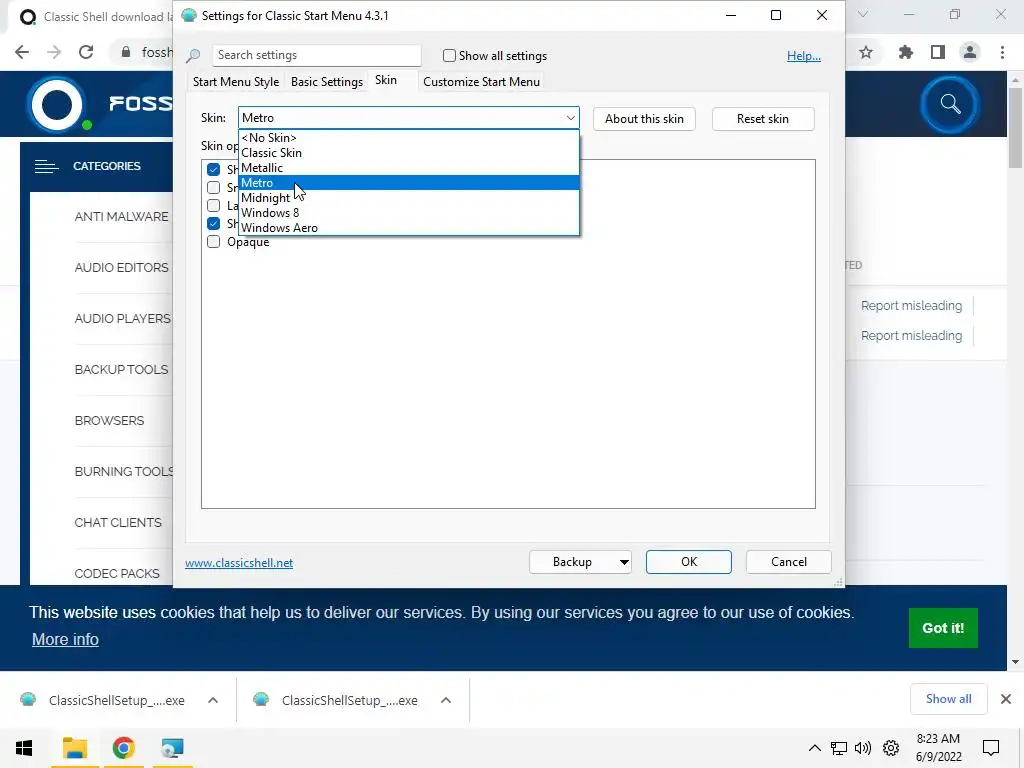The image size is (1024, 768).
Task: Click the site lock icon in address bar
Action: 126,52
